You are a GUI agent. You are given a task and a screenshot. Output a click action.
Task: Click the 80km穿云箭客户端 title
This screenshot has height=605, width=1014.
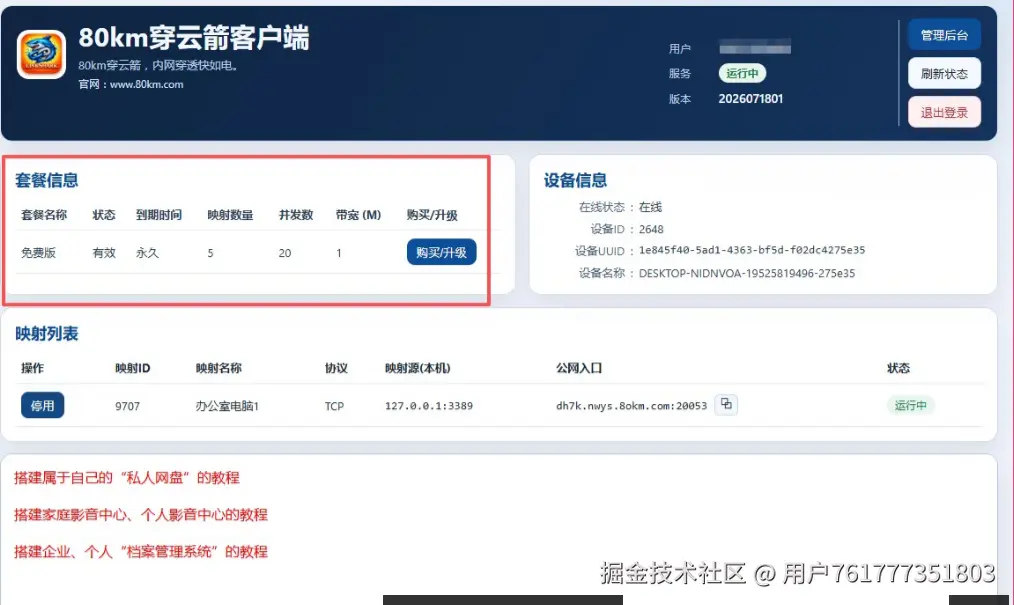coord(194,38)
